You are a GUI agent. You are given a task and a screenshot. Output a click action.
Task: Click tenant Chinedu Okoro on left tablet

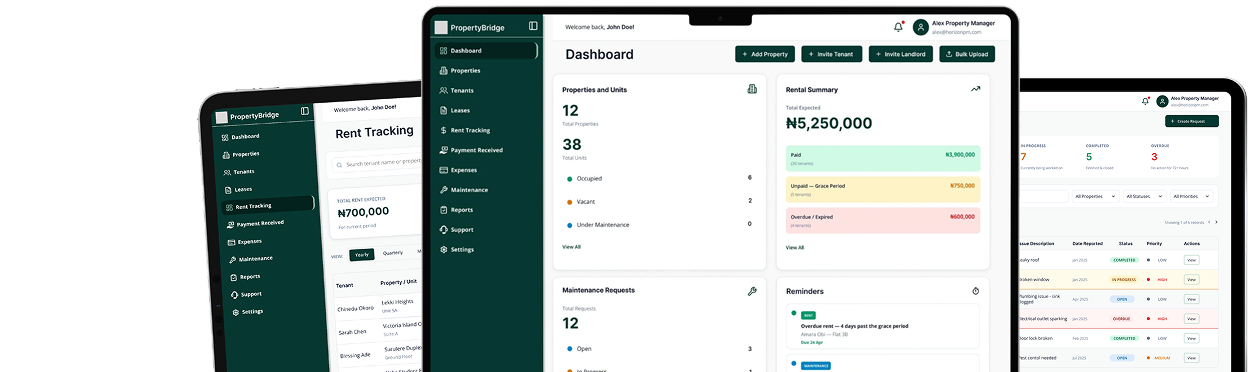point(355,309)
